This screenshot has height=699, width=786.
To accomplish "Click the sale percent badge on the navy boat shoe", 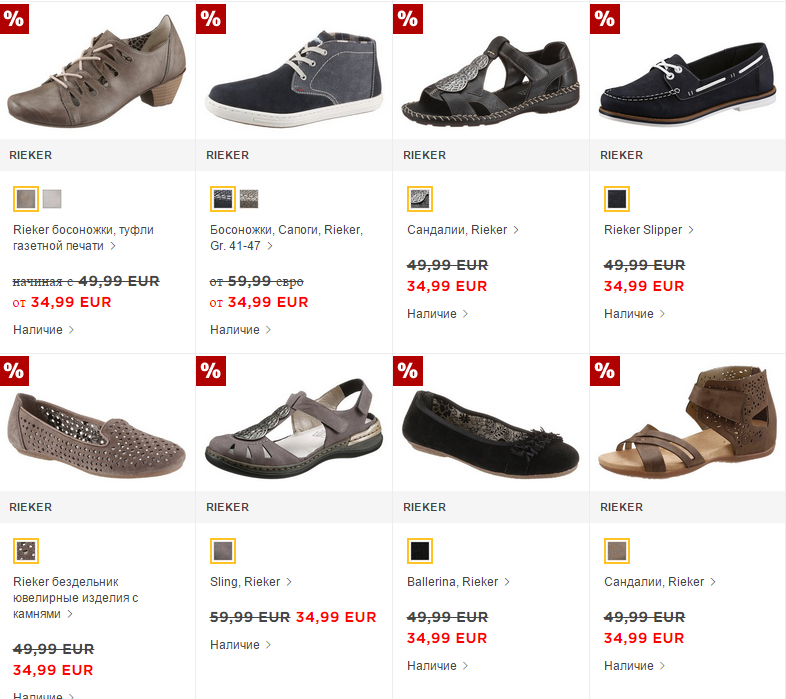I will coord(604,18).
